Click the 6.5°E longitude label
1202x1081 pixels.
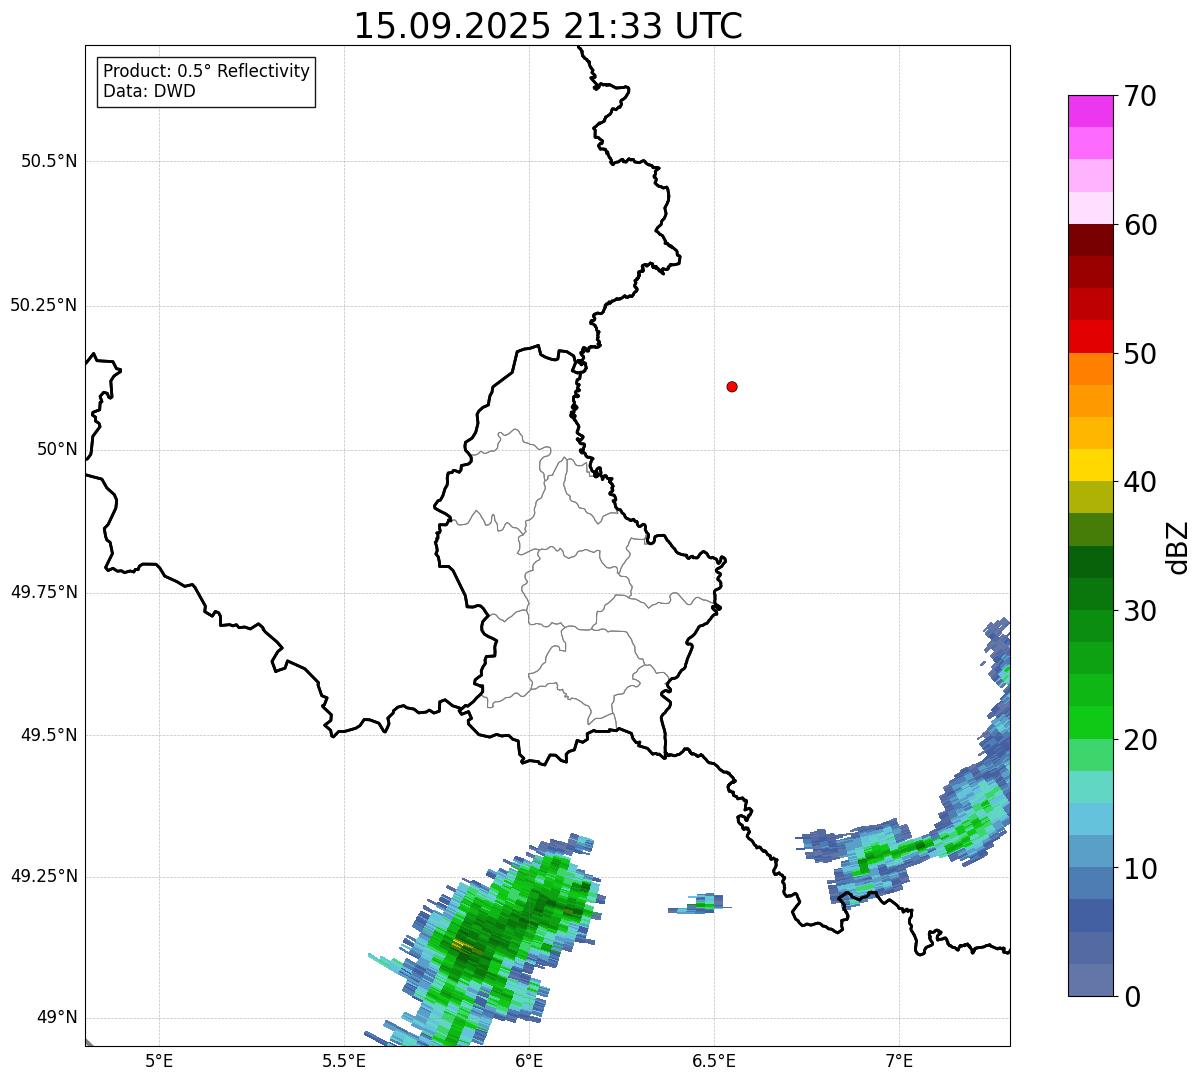coord(714,1061)
